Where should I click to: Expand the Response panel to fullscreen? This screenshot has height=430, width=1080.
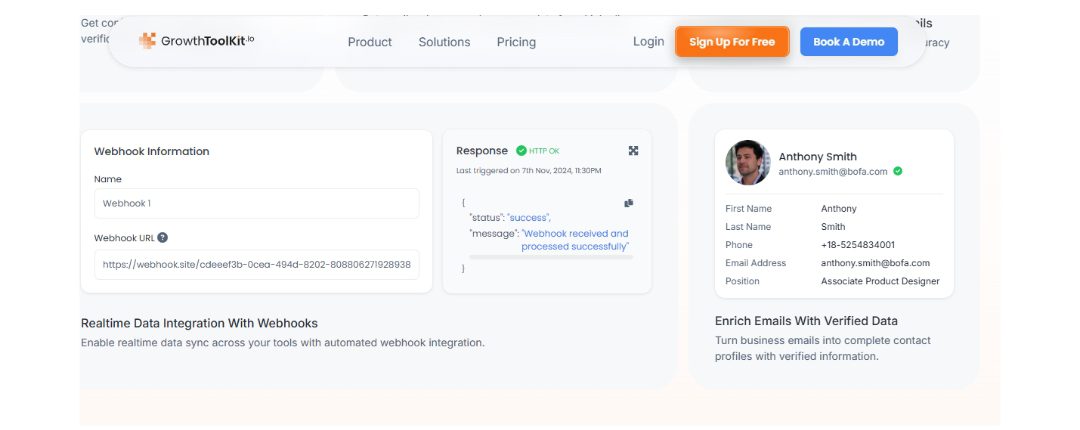(633, 151)
